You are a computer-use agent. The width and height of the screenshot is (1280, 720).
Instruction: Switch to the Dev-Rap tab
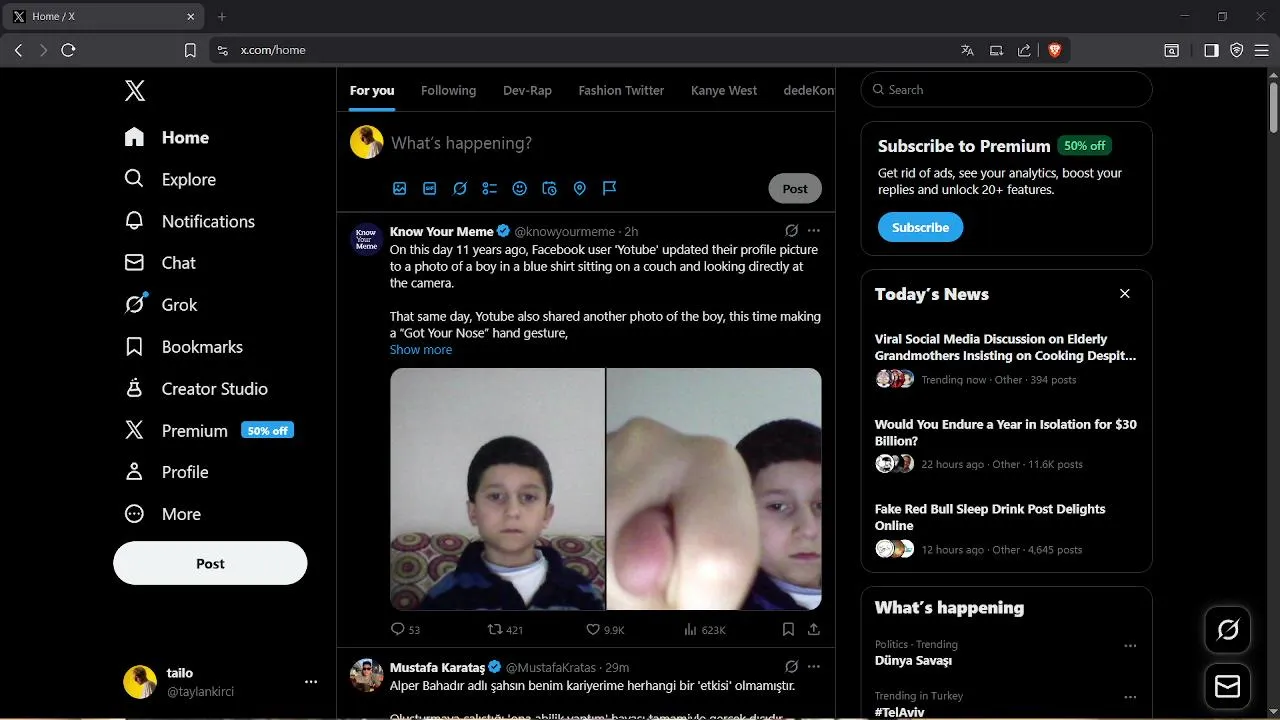[x=527, y=90]
